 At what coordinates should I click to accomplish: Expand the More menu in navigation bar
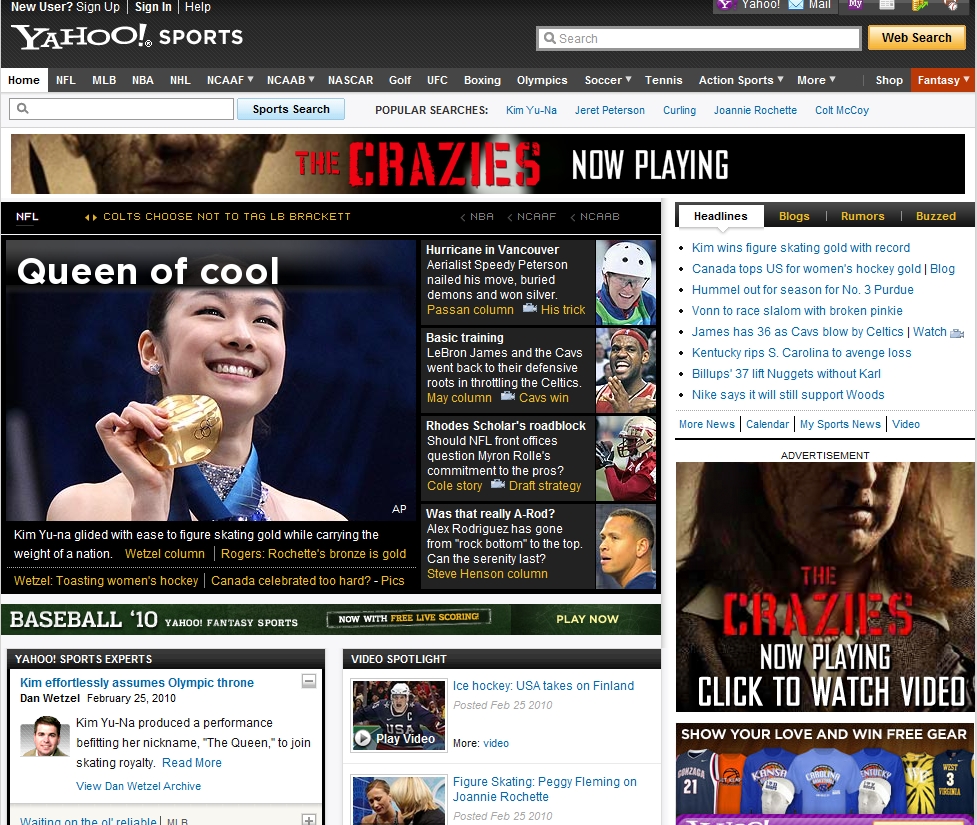tap(817, 80)
